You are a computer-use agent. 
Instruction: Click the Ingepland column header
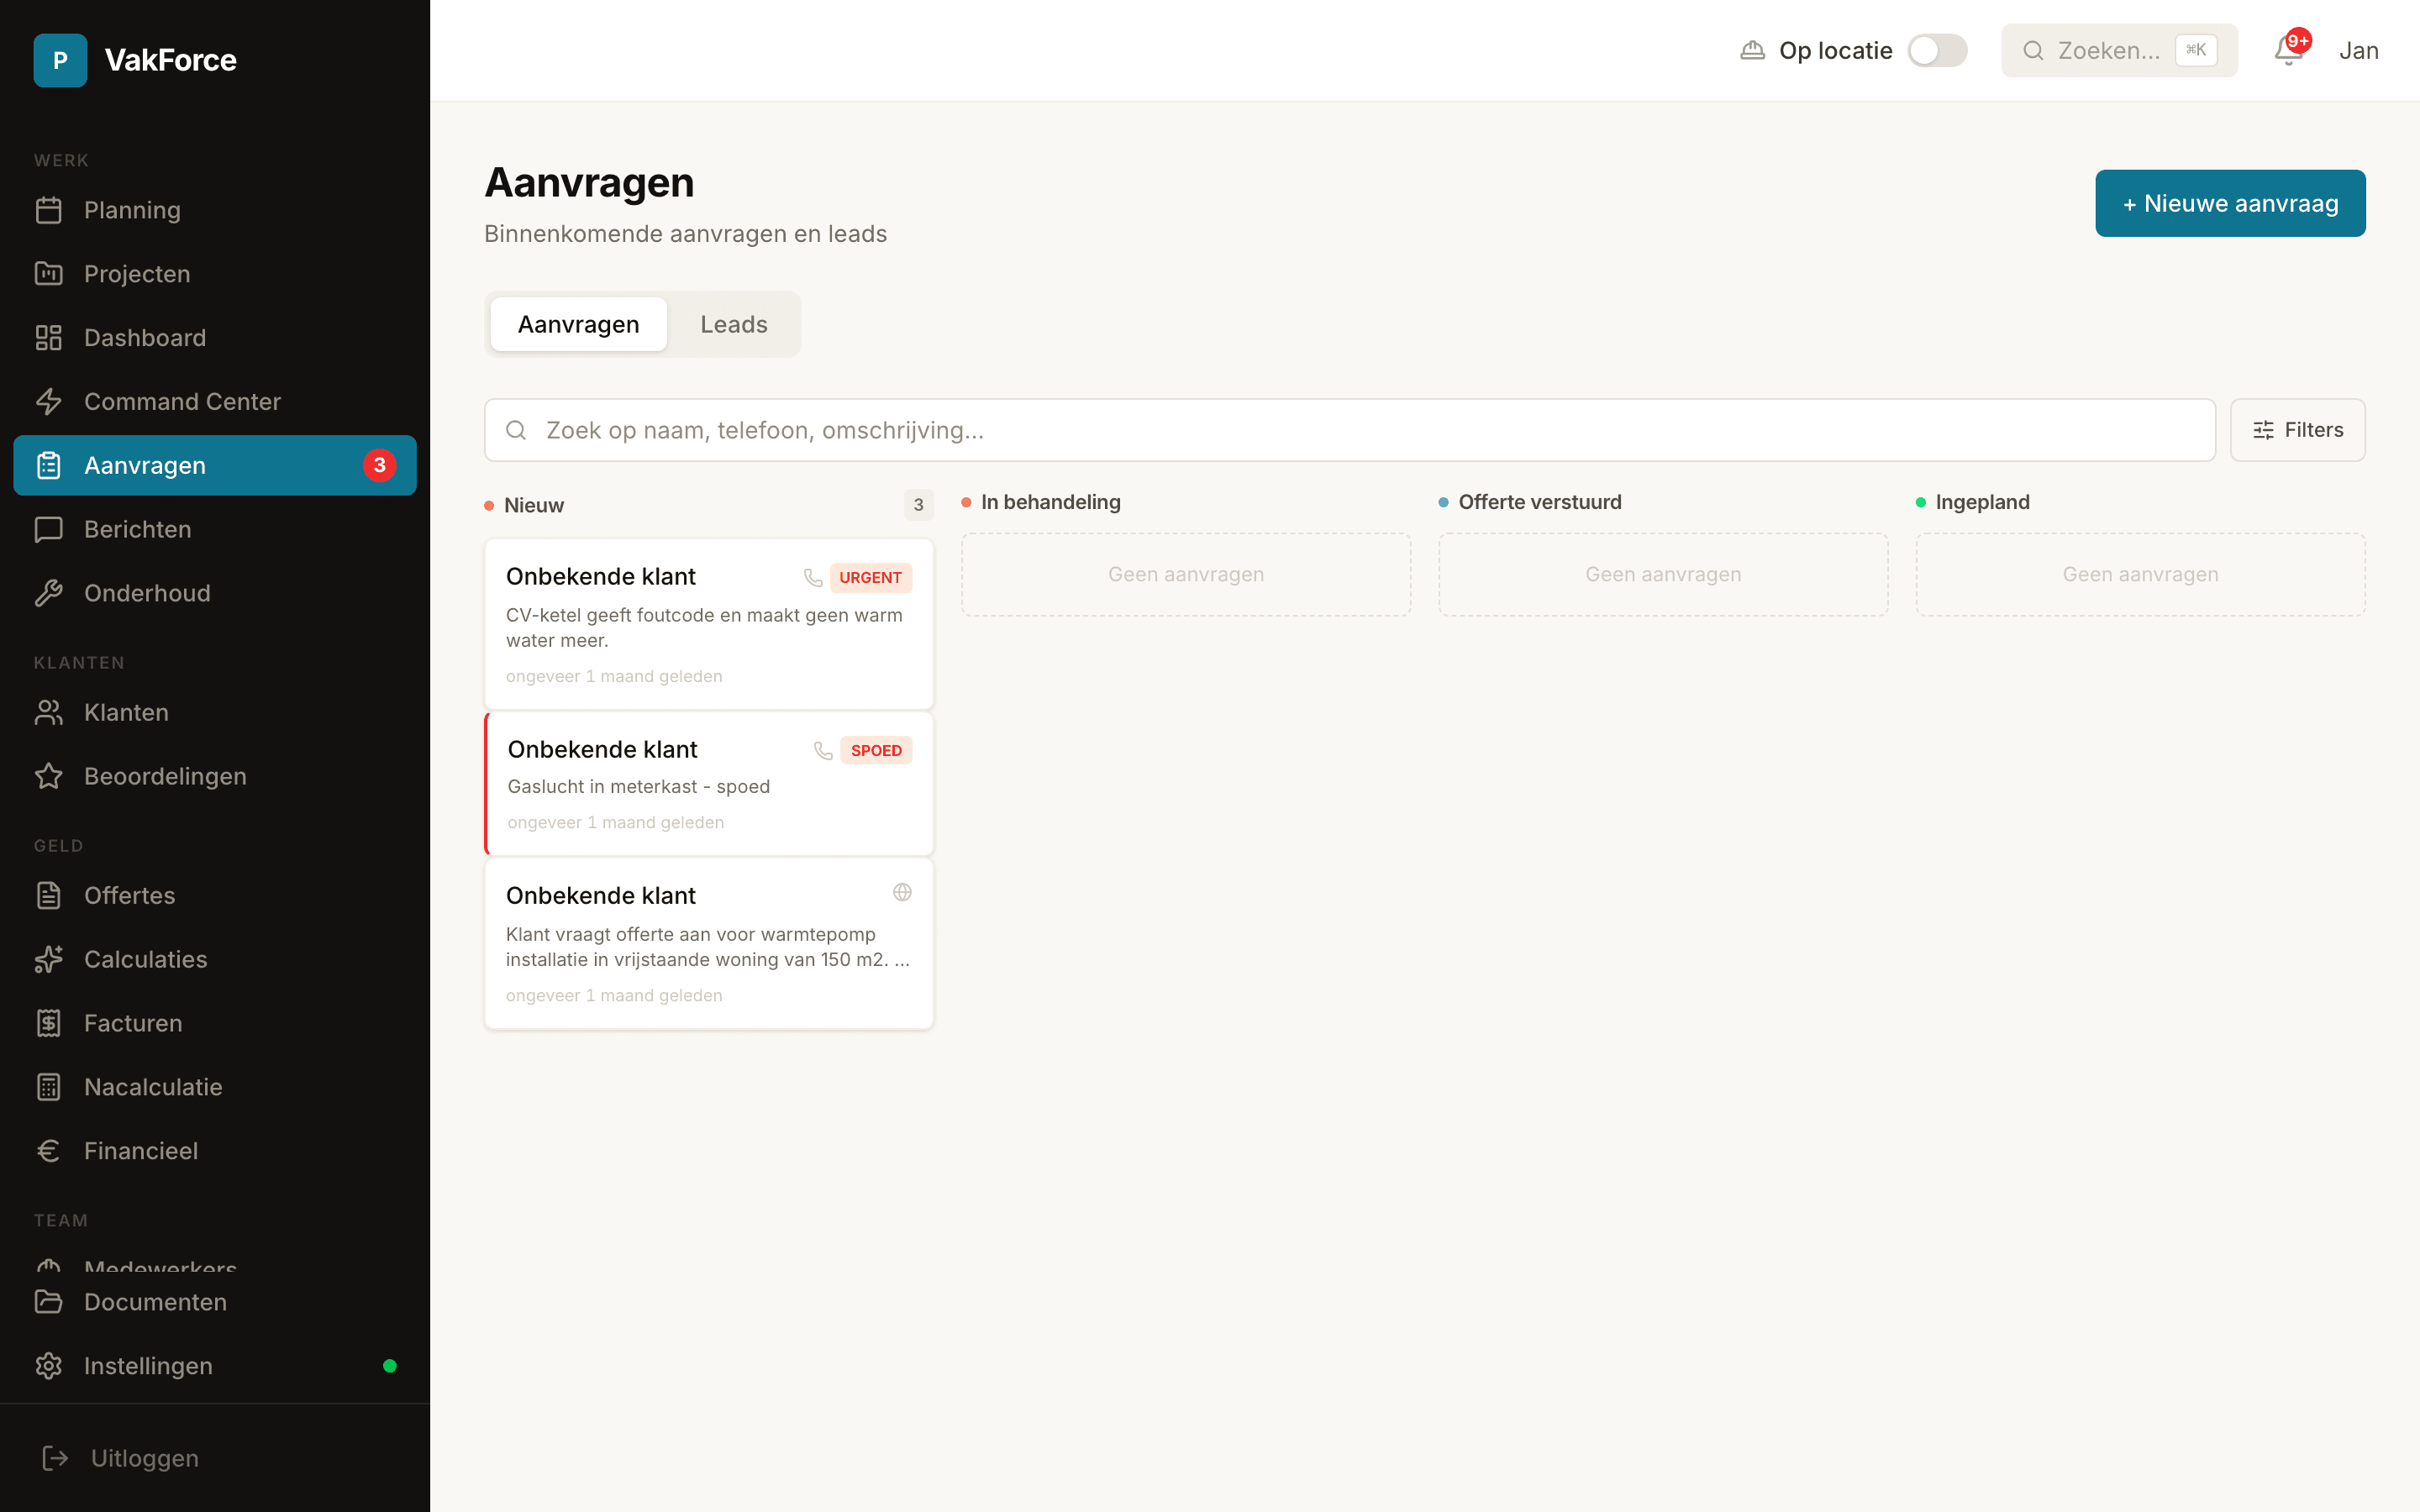click(1982, 503)
